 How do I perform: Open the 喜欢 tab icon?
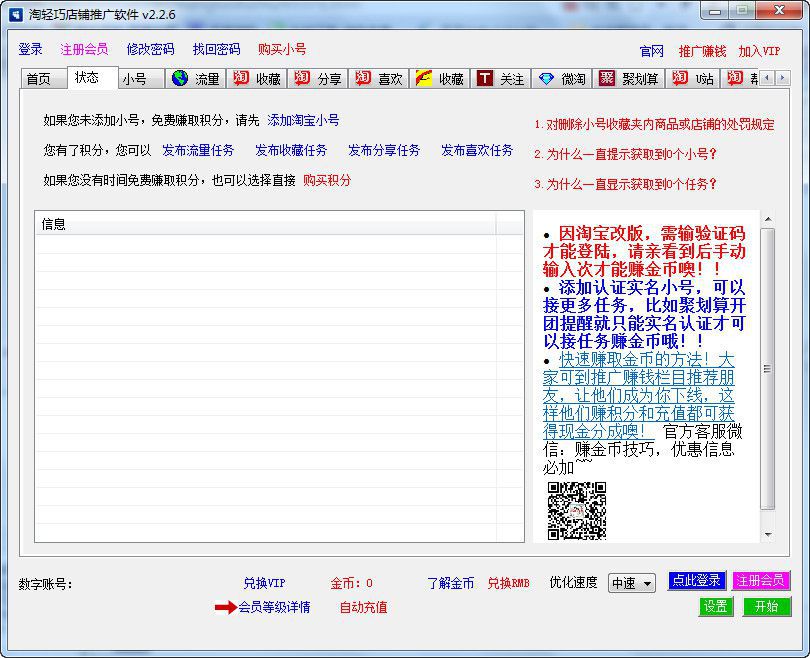point(377,78)
